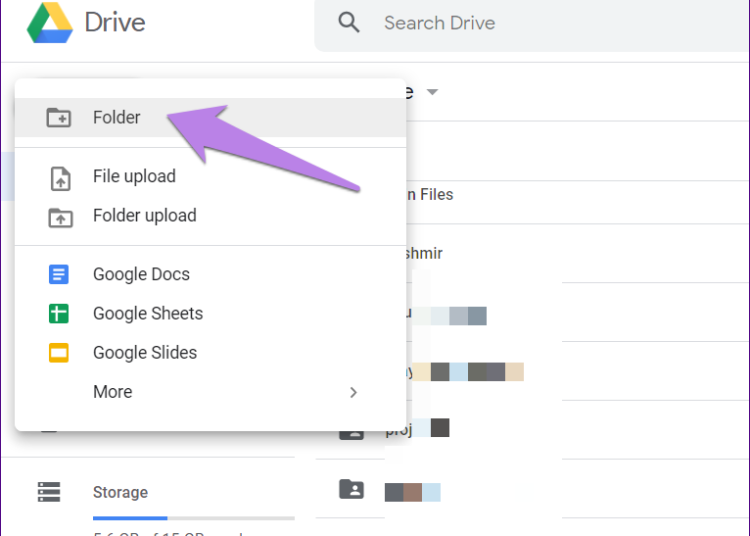Image resolution: width=750 pixels, height=536 pixels.
Task: Create a new Google Sheets spreadsheet
Action: (x=210, y=314)
